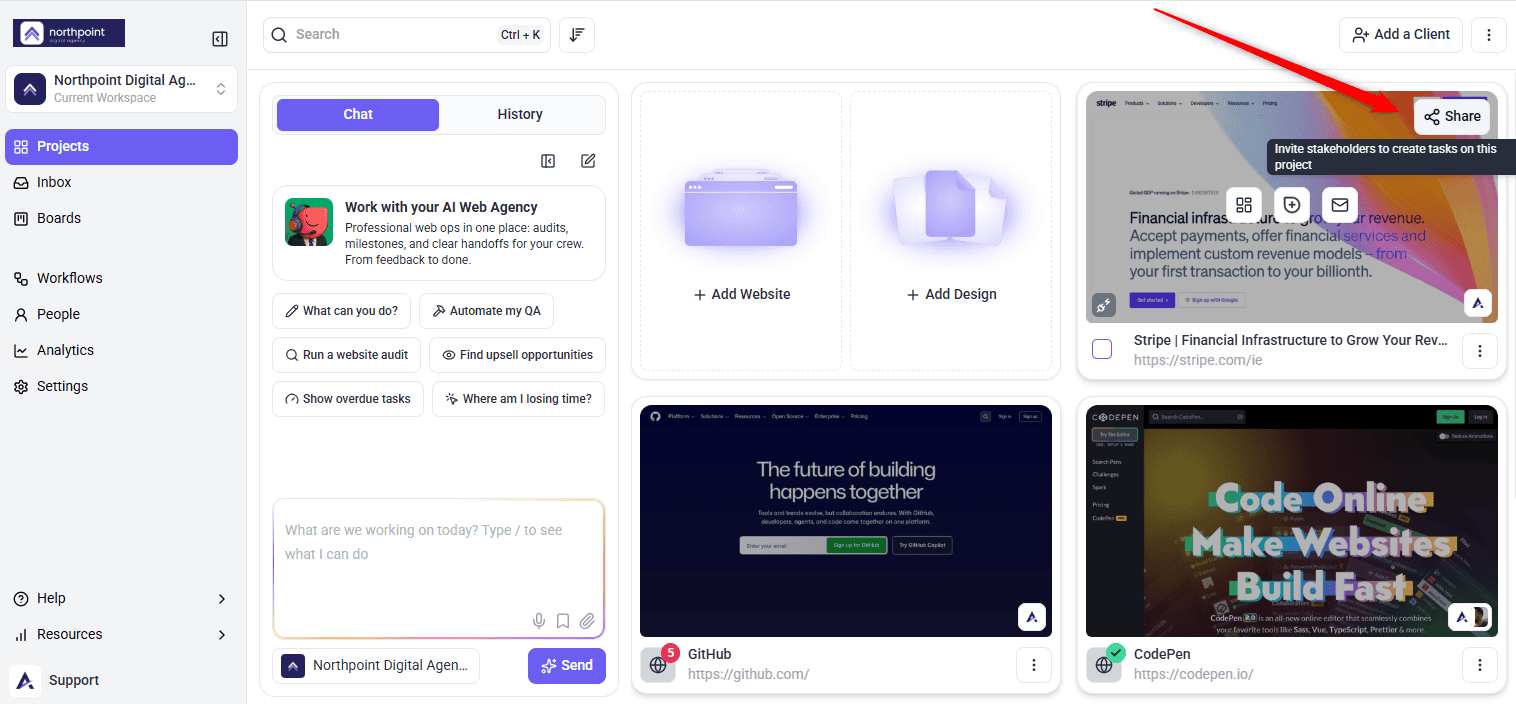Collapse the chat panel icon
Image resolution: width=1516 pixels, height=704 pixels.
click(x=548, y=161)
